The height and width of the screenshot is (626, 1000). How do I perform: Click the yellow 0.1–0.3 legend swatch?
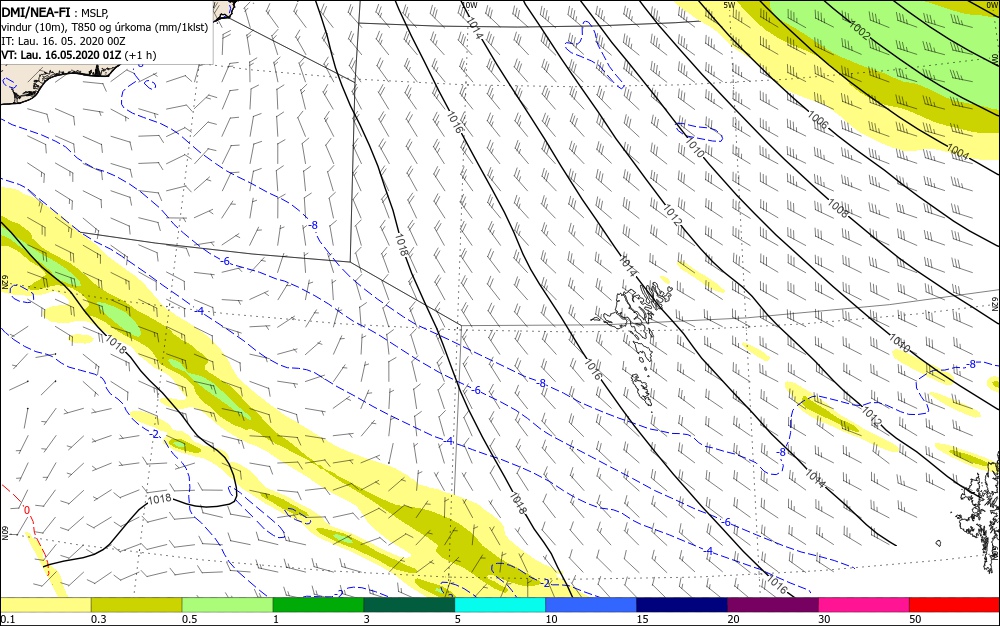pos(45,605)
